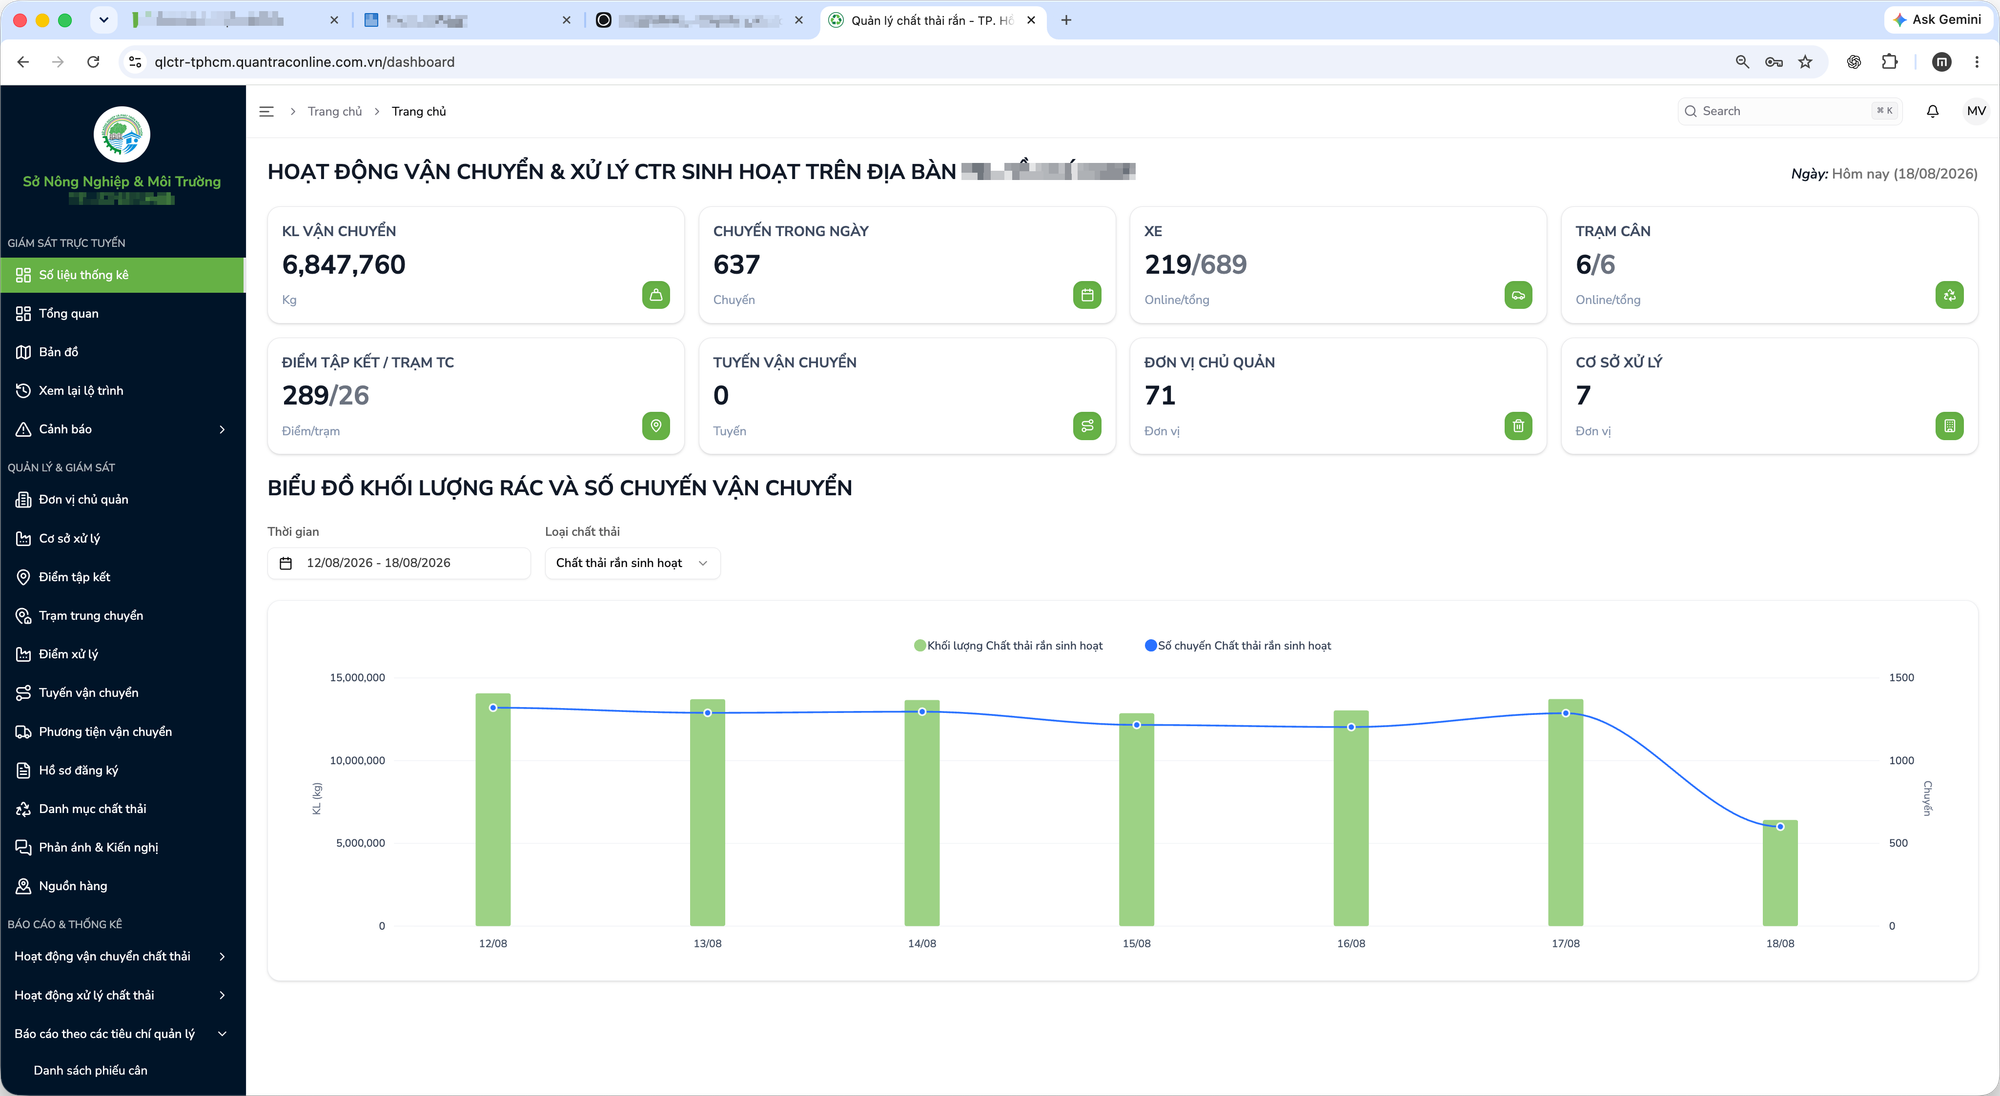Image resolution: width=2000 pixels, height=1096 pixels.
Task: Click the route icon in Tuyến vận chuyển card
Action: (1087, 426)
